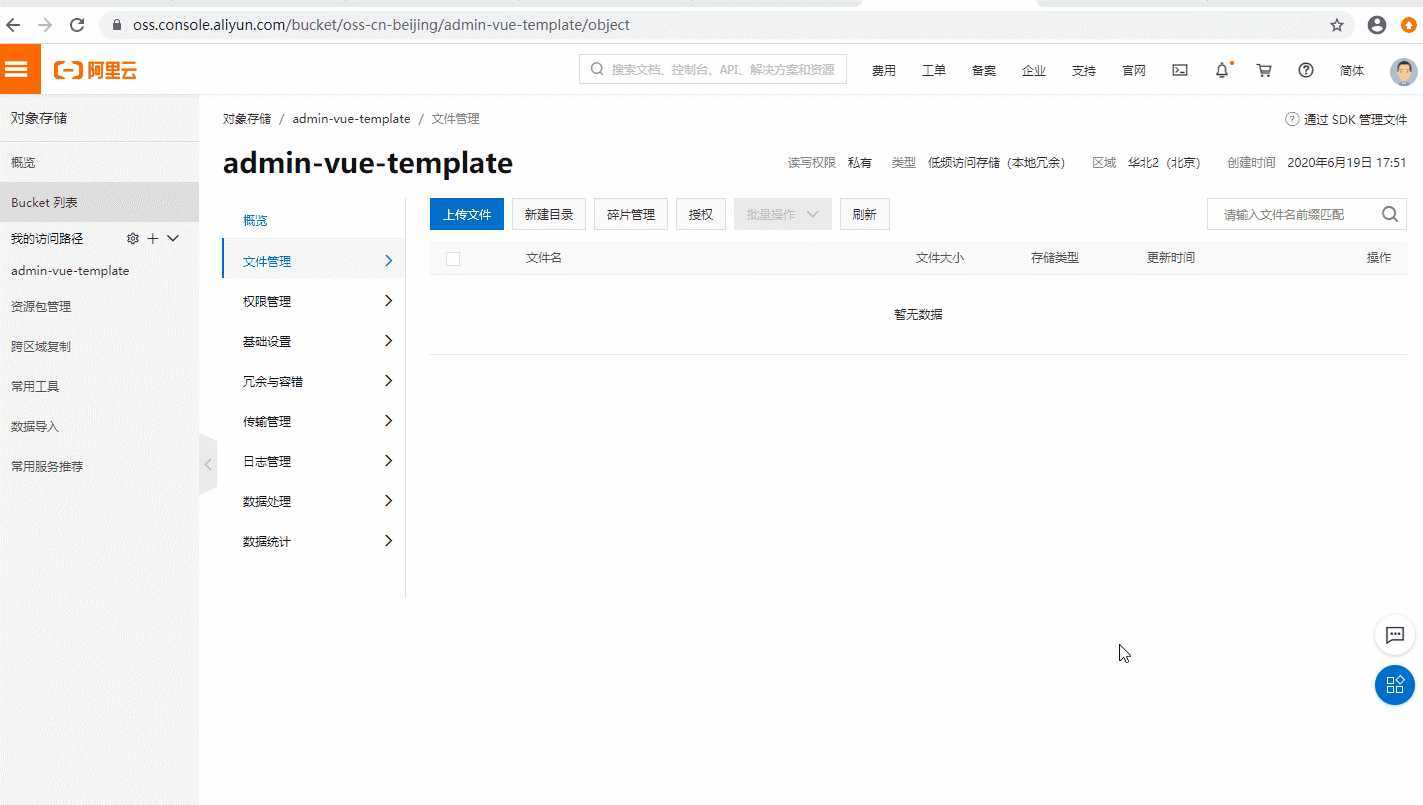Select Bucket 列表 in the left sidebar
Image resolution: width=1423 pixels, height=805 pixels.
pos(99,202)
